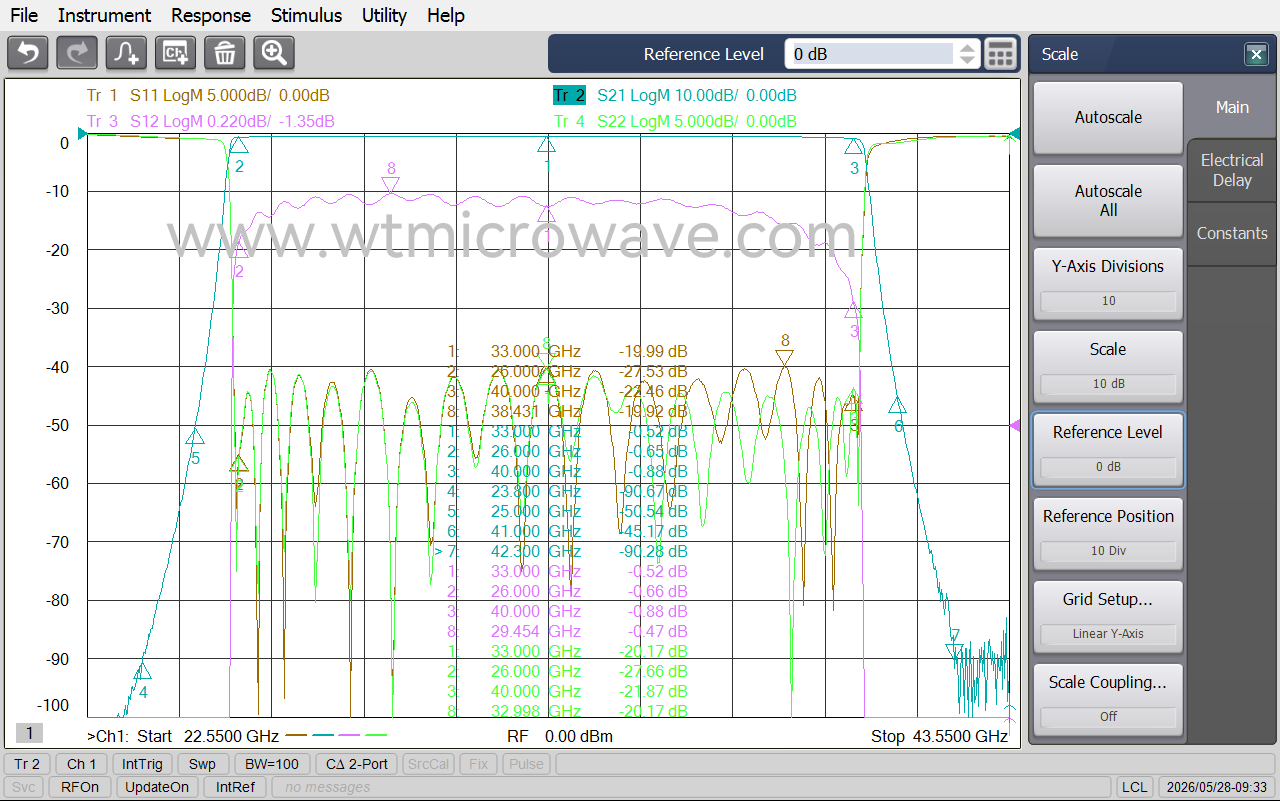Click the Redo toolbar icon

pos(77,53)
